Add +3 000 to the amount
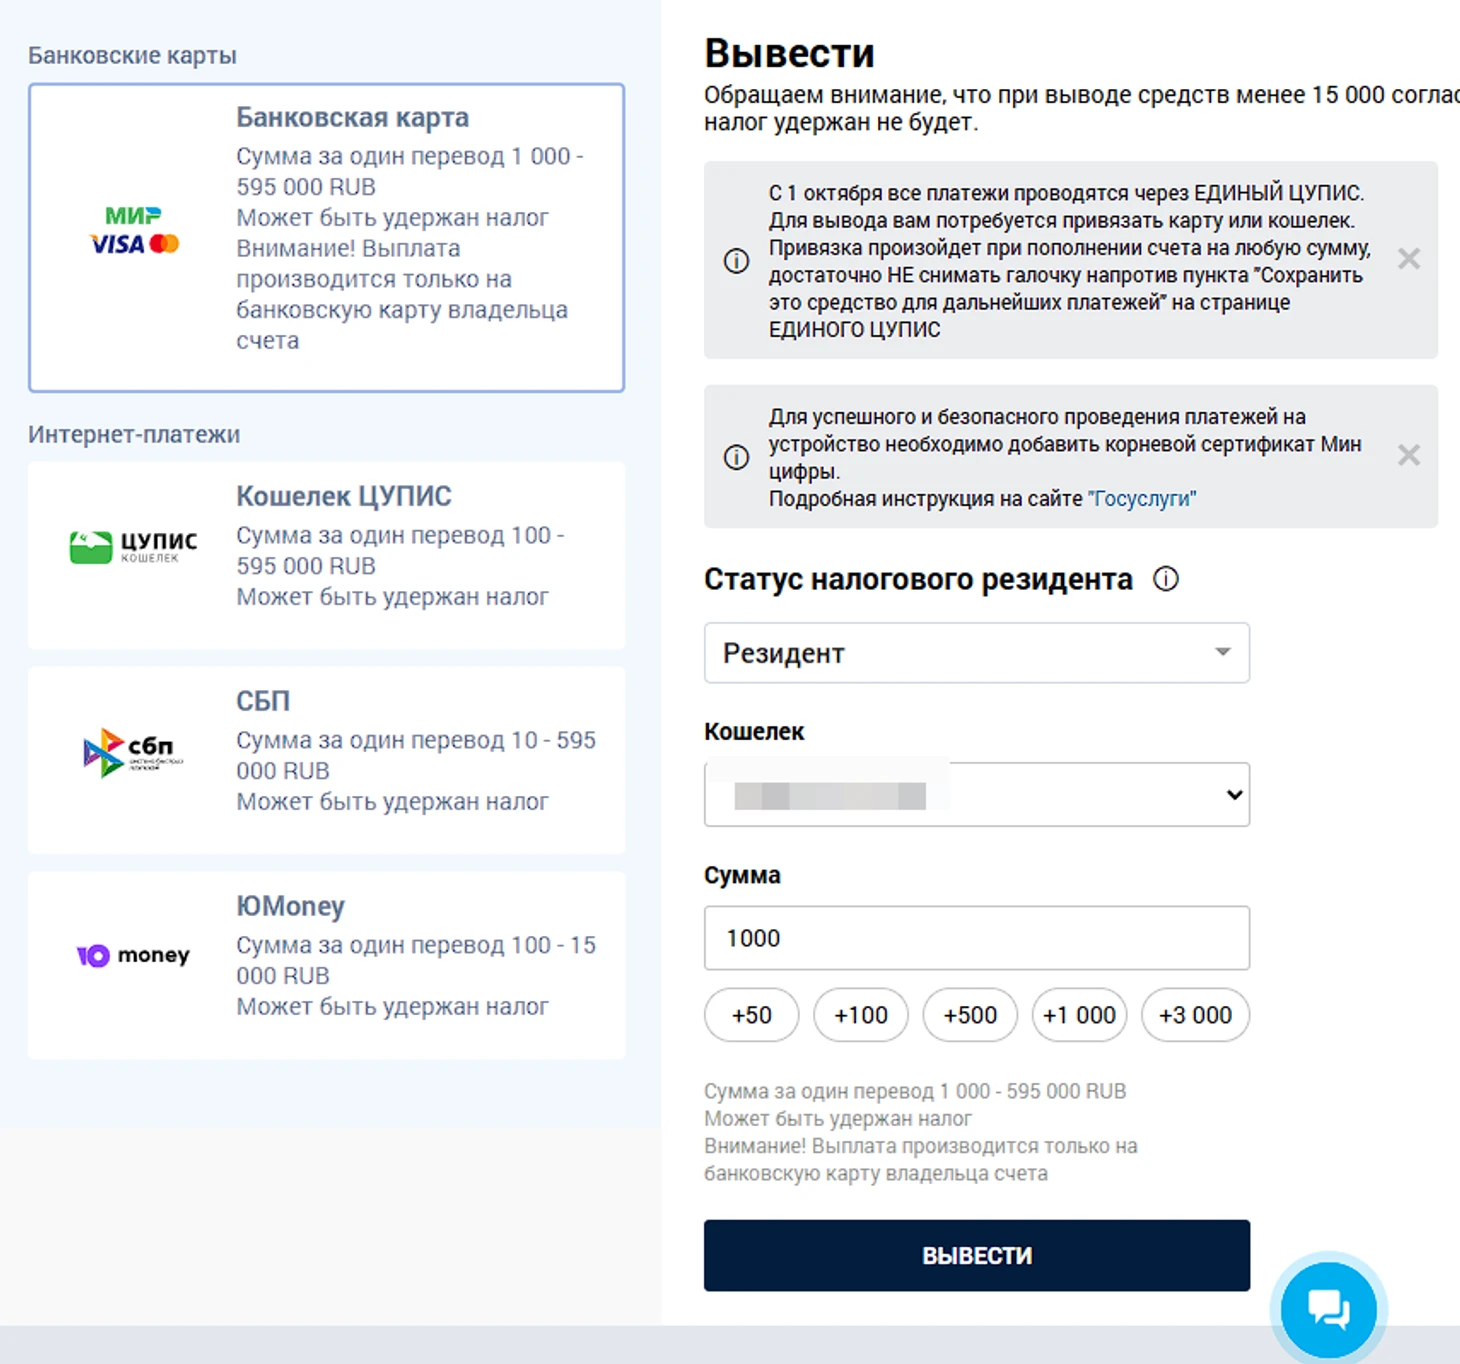 tap(1195, 1015)
